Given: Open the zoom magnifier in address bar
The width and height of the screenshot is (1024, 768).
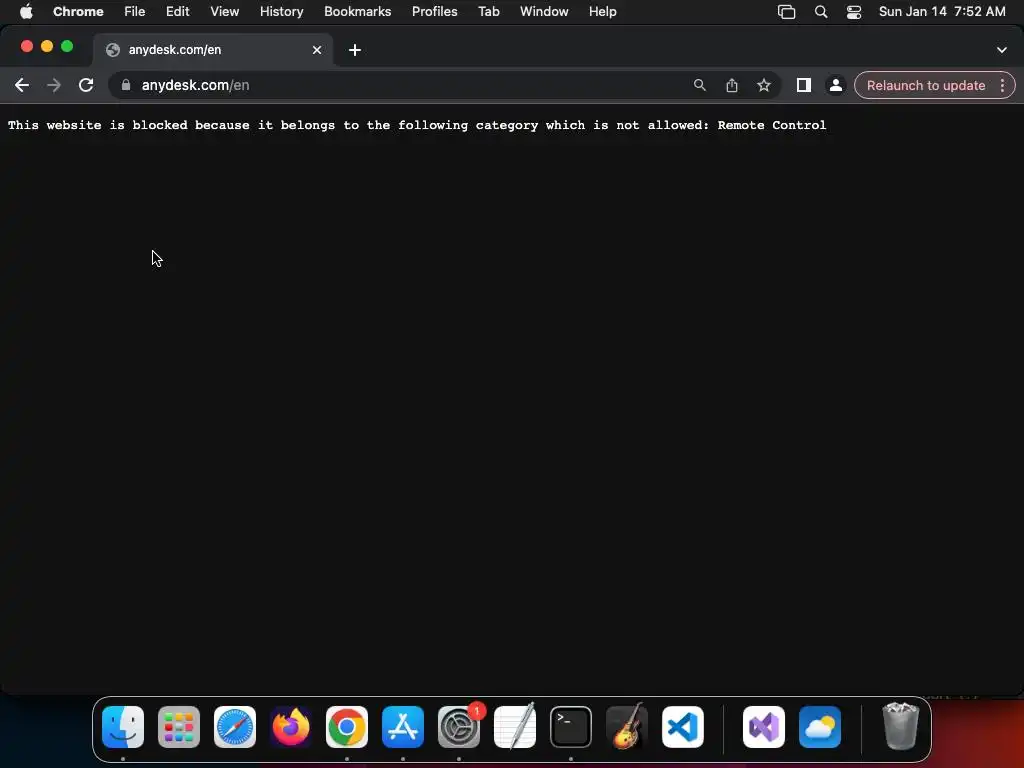Looking at the screenshot, I should pos(699,85).
